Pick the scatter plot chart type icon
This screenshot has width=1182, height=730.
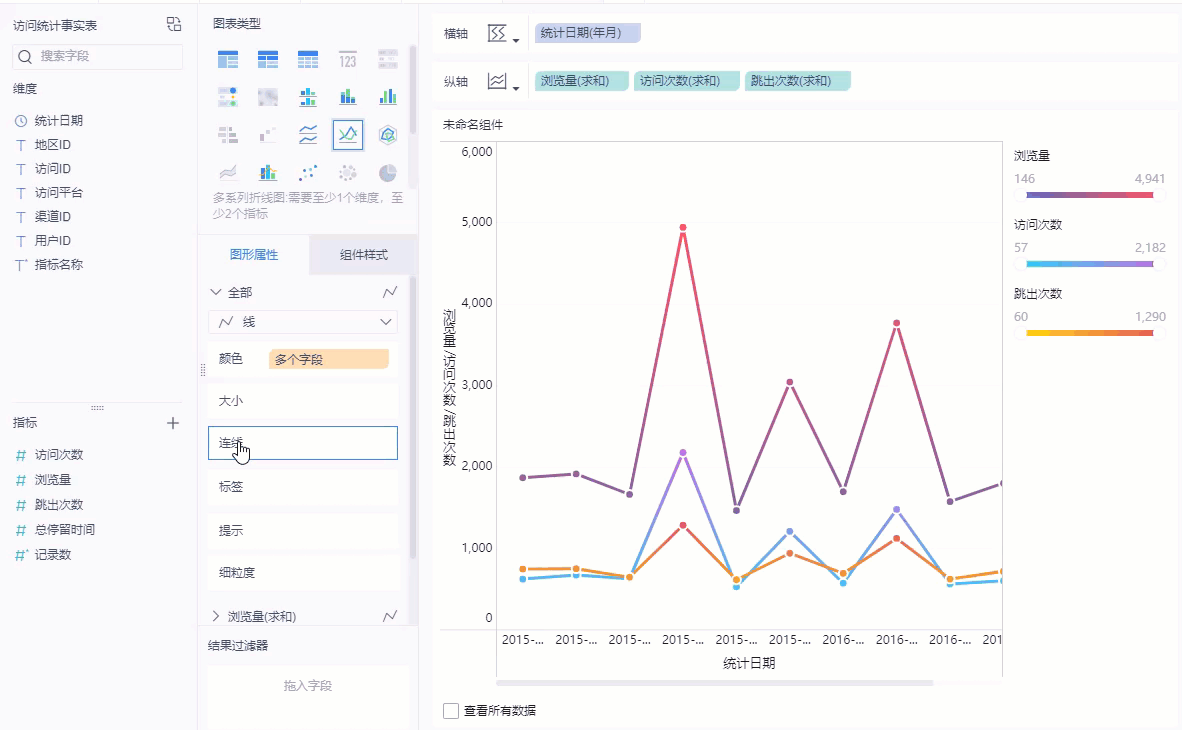tap(308, 172)
